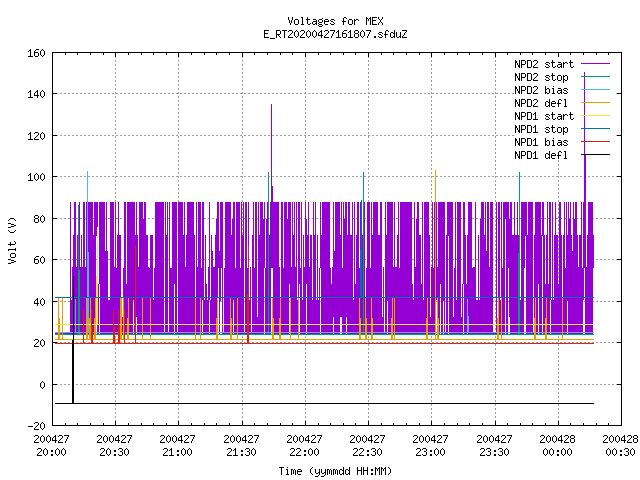The width and height of the screenshot is (640, 480).
Task: Click the 200428 00:30 time tick label
Action: point(620,446)
